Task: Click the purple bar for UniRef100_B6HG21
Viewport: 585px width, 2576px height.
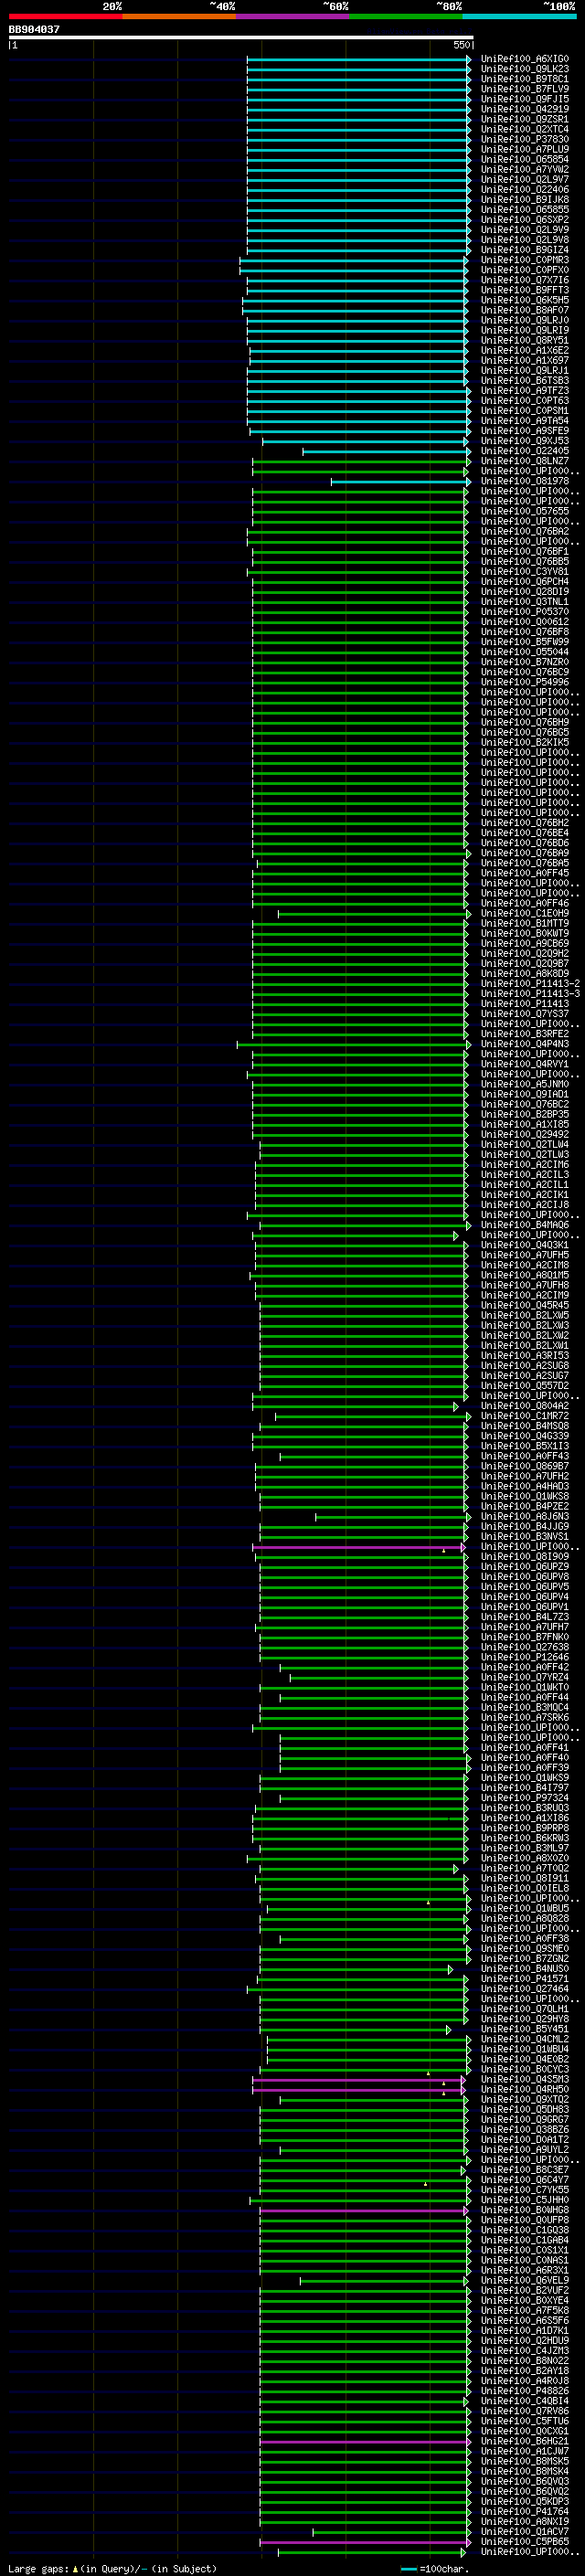Action: click(365, 2442)
